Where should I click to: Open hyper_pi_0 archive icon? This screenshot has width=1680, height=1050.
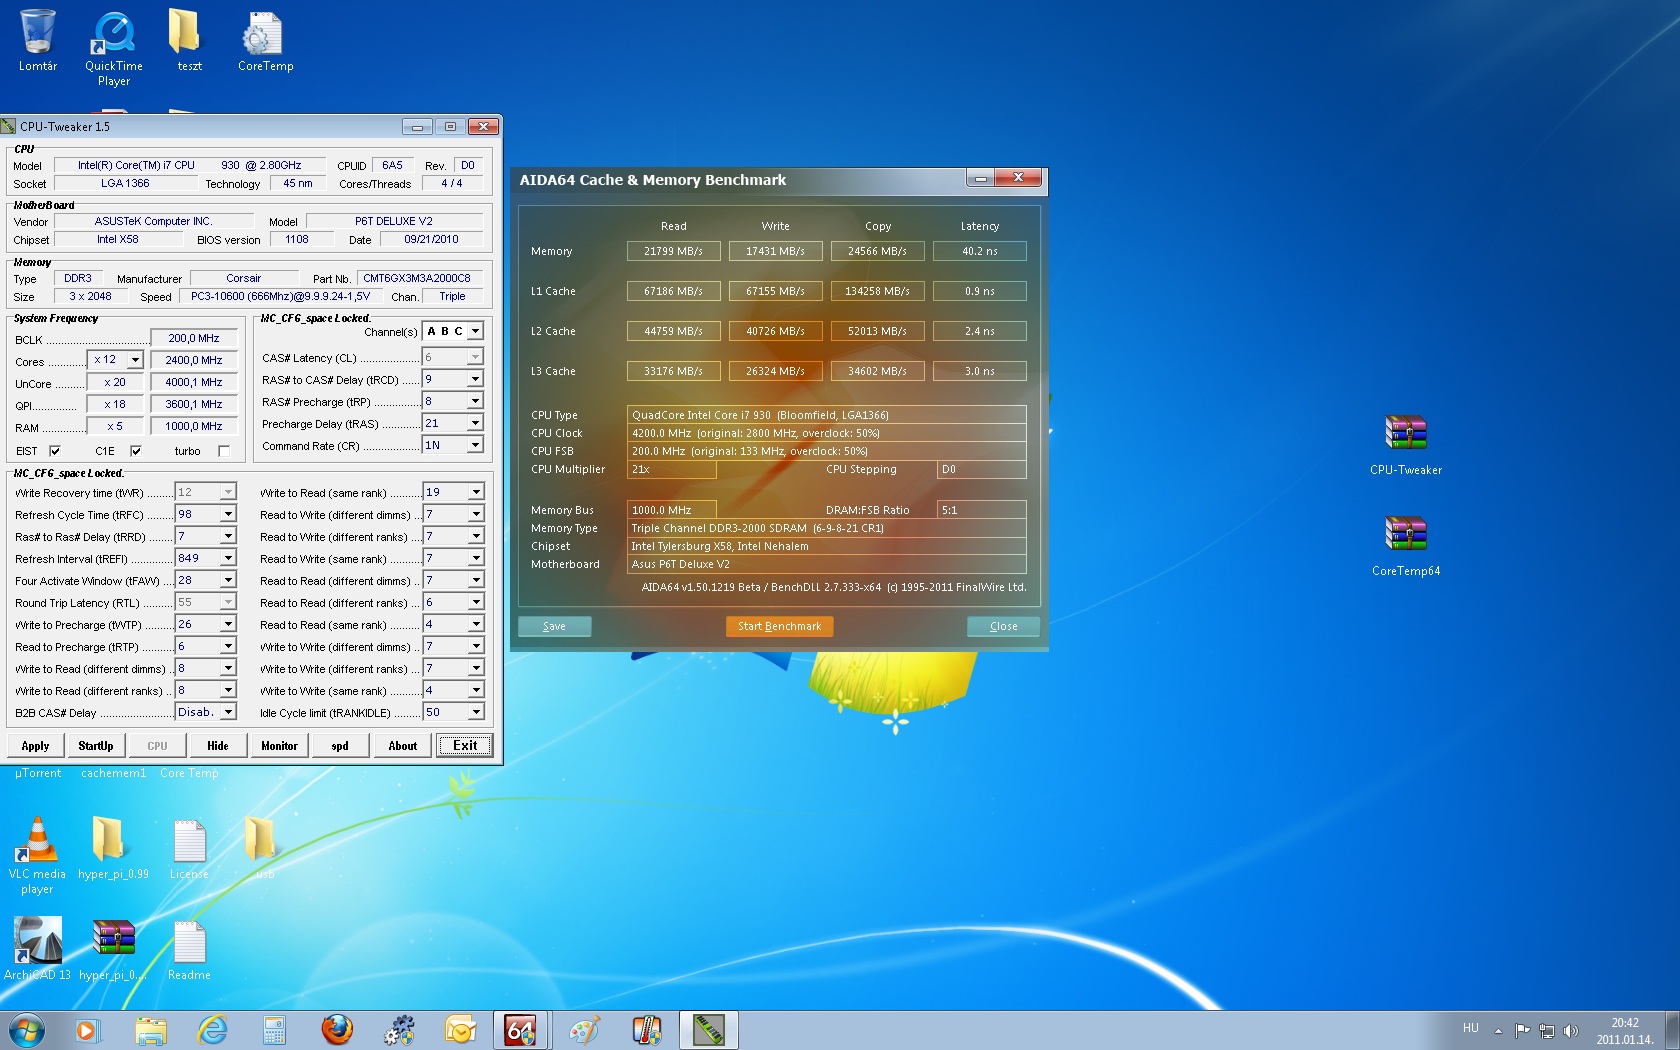tap(113, 949)
